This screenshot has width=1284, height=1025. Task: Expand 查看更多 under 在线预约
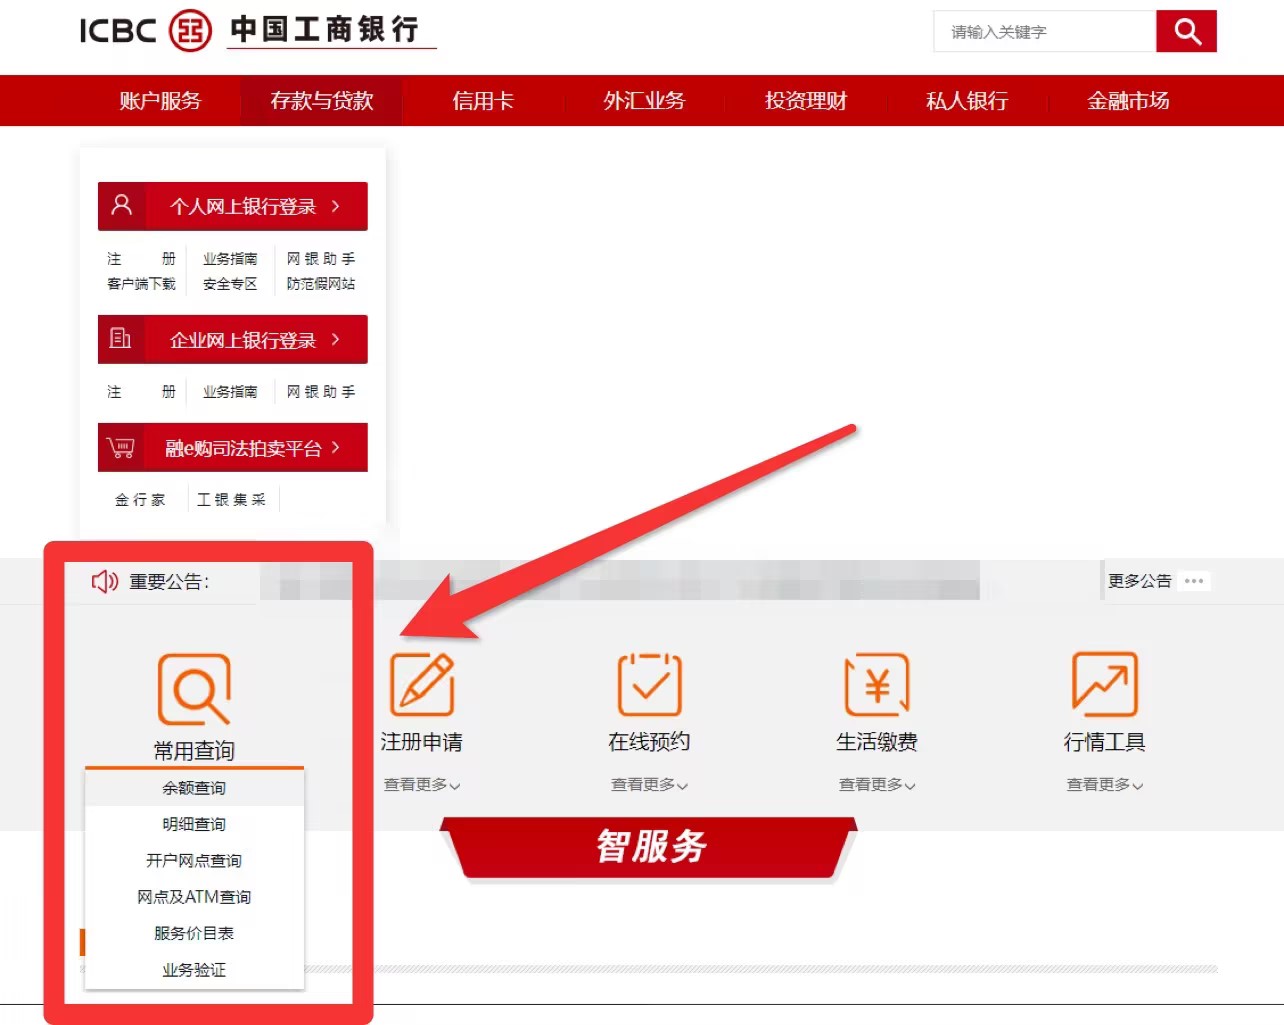click(x=649, y=785)
